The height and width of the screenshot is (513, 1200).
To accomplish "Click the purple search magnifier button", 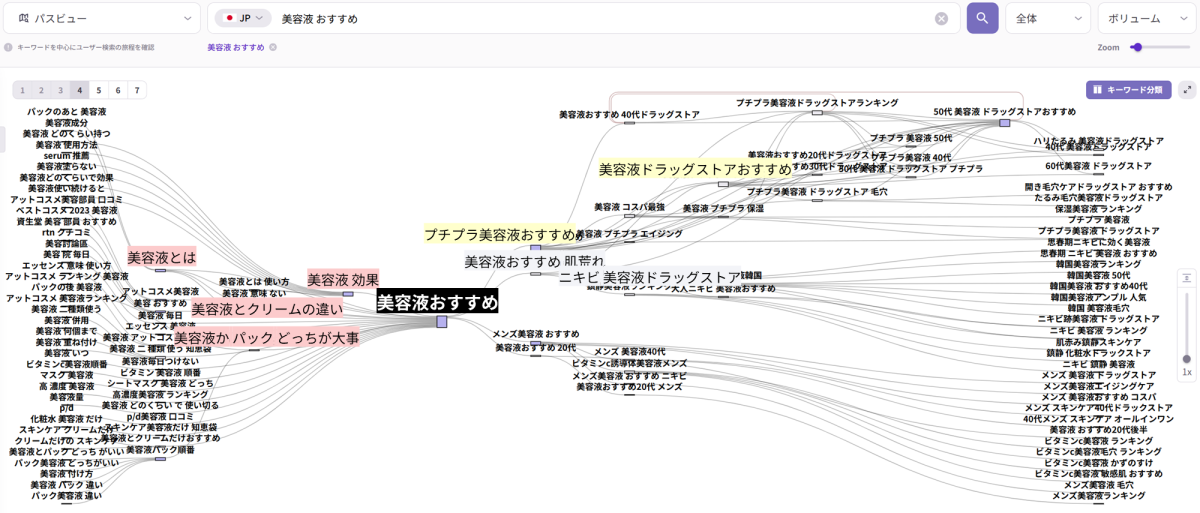I will point(982,18).
